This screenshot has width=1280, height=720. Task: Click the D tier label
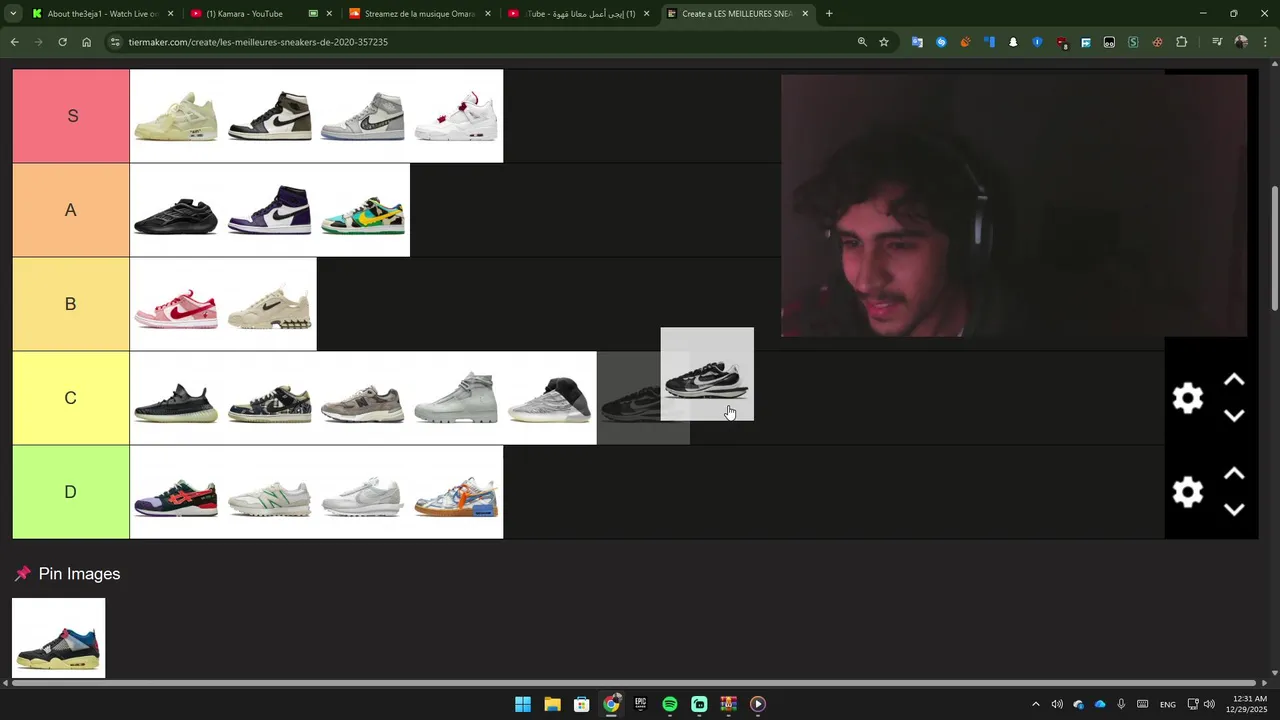pyautogui.click(x=71, y=492)
